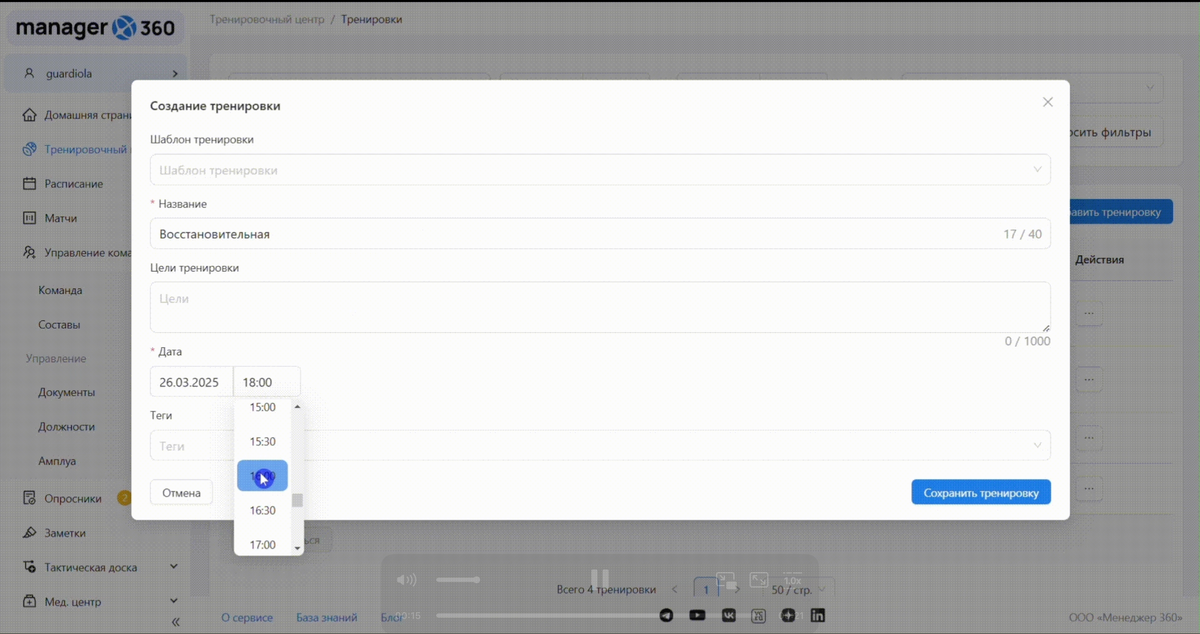Click the manager 360 logo
The image size is (1200, 634).
(95, 28)
